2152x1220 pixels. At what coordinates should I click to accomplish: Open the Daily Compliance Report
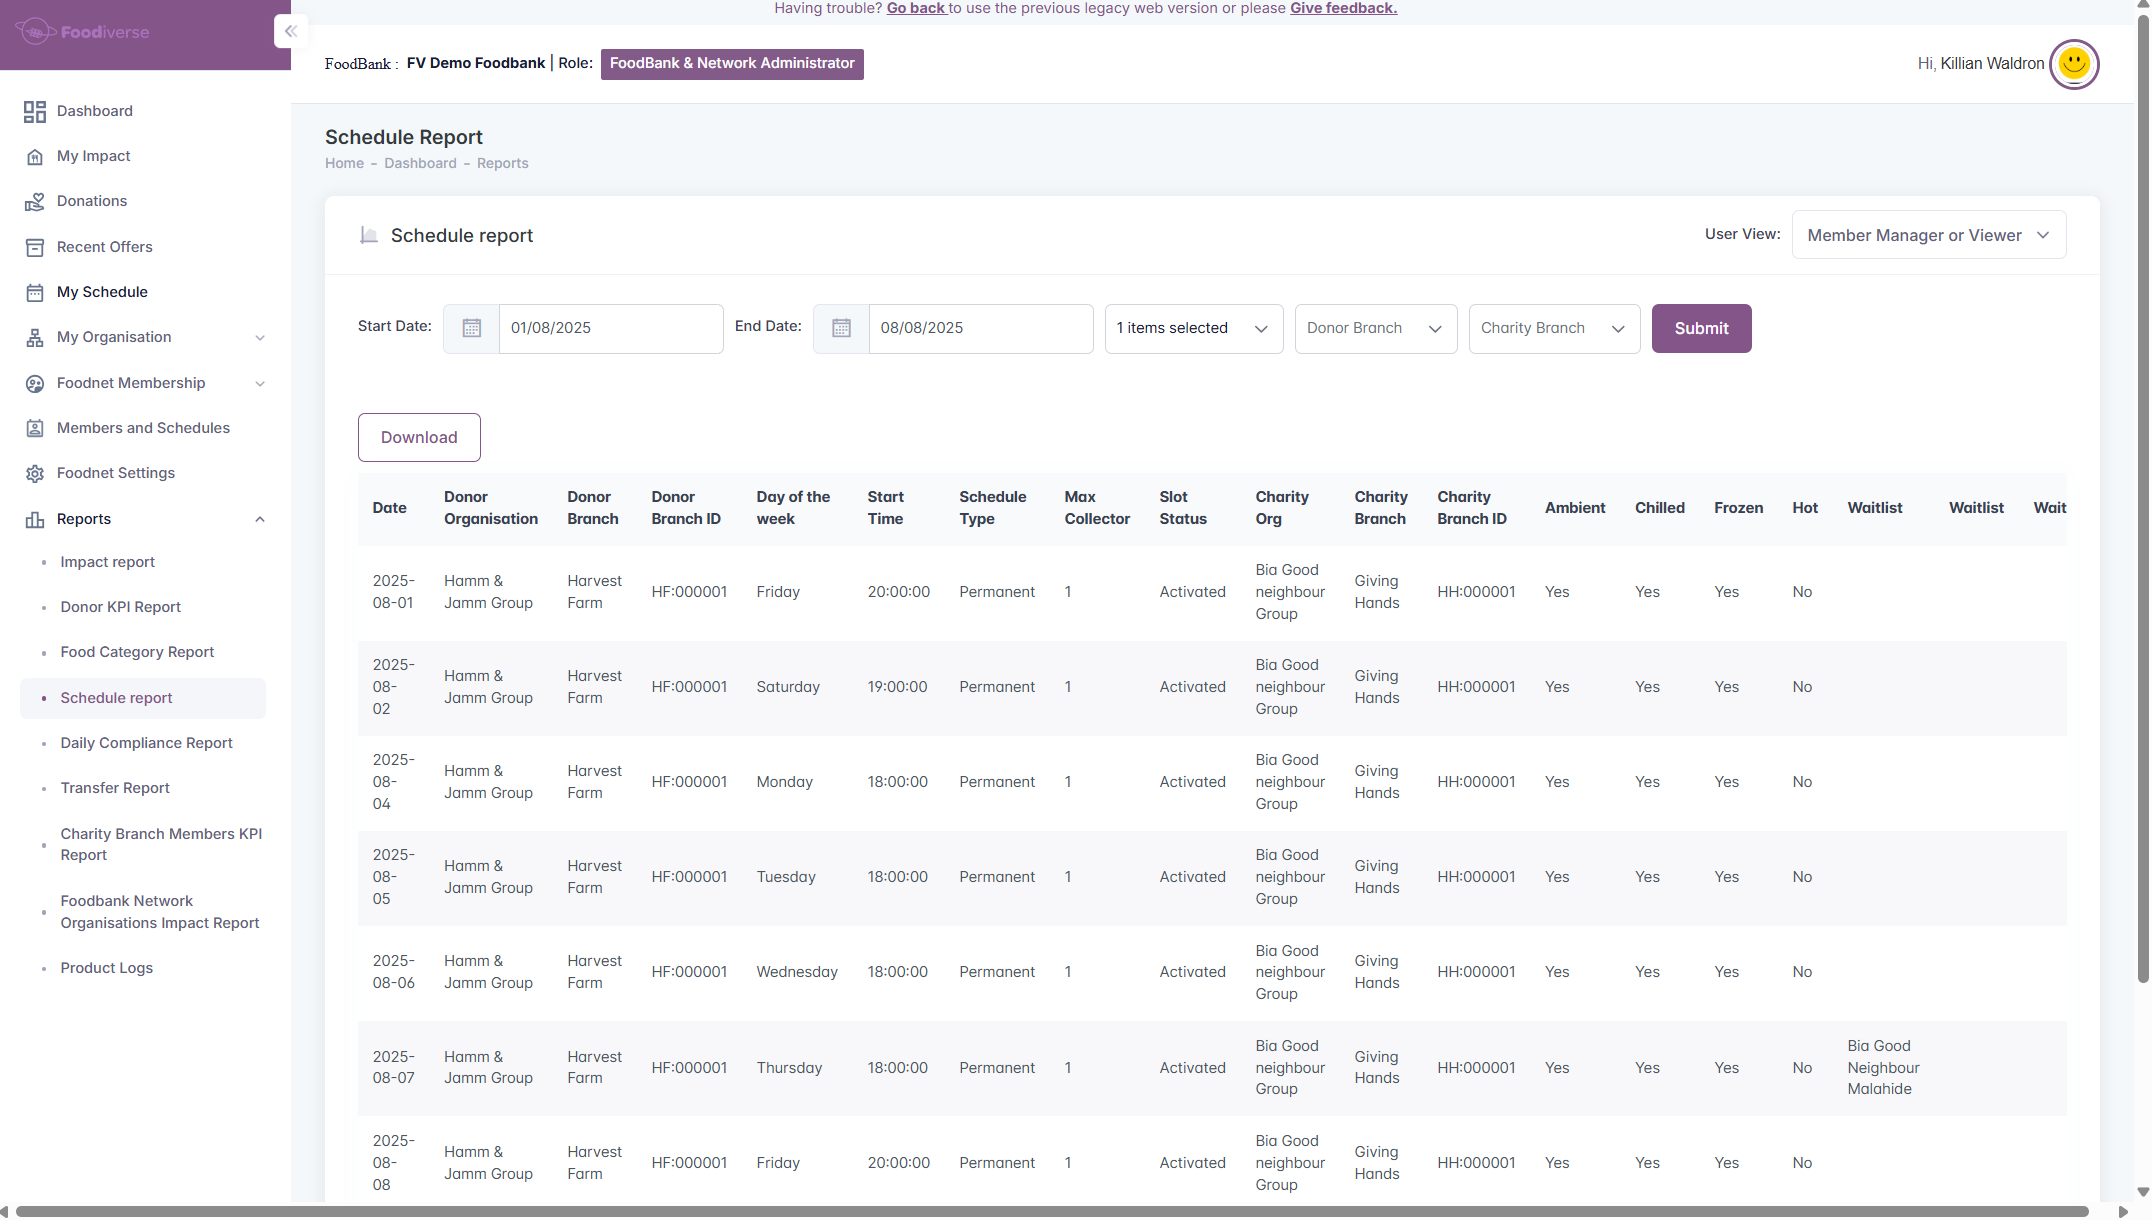[x=146, y=743]
